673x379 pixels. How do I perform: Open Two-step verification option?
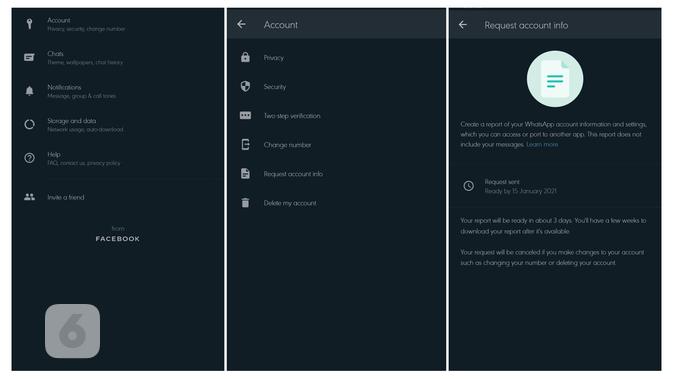click(x=336, y=116)
